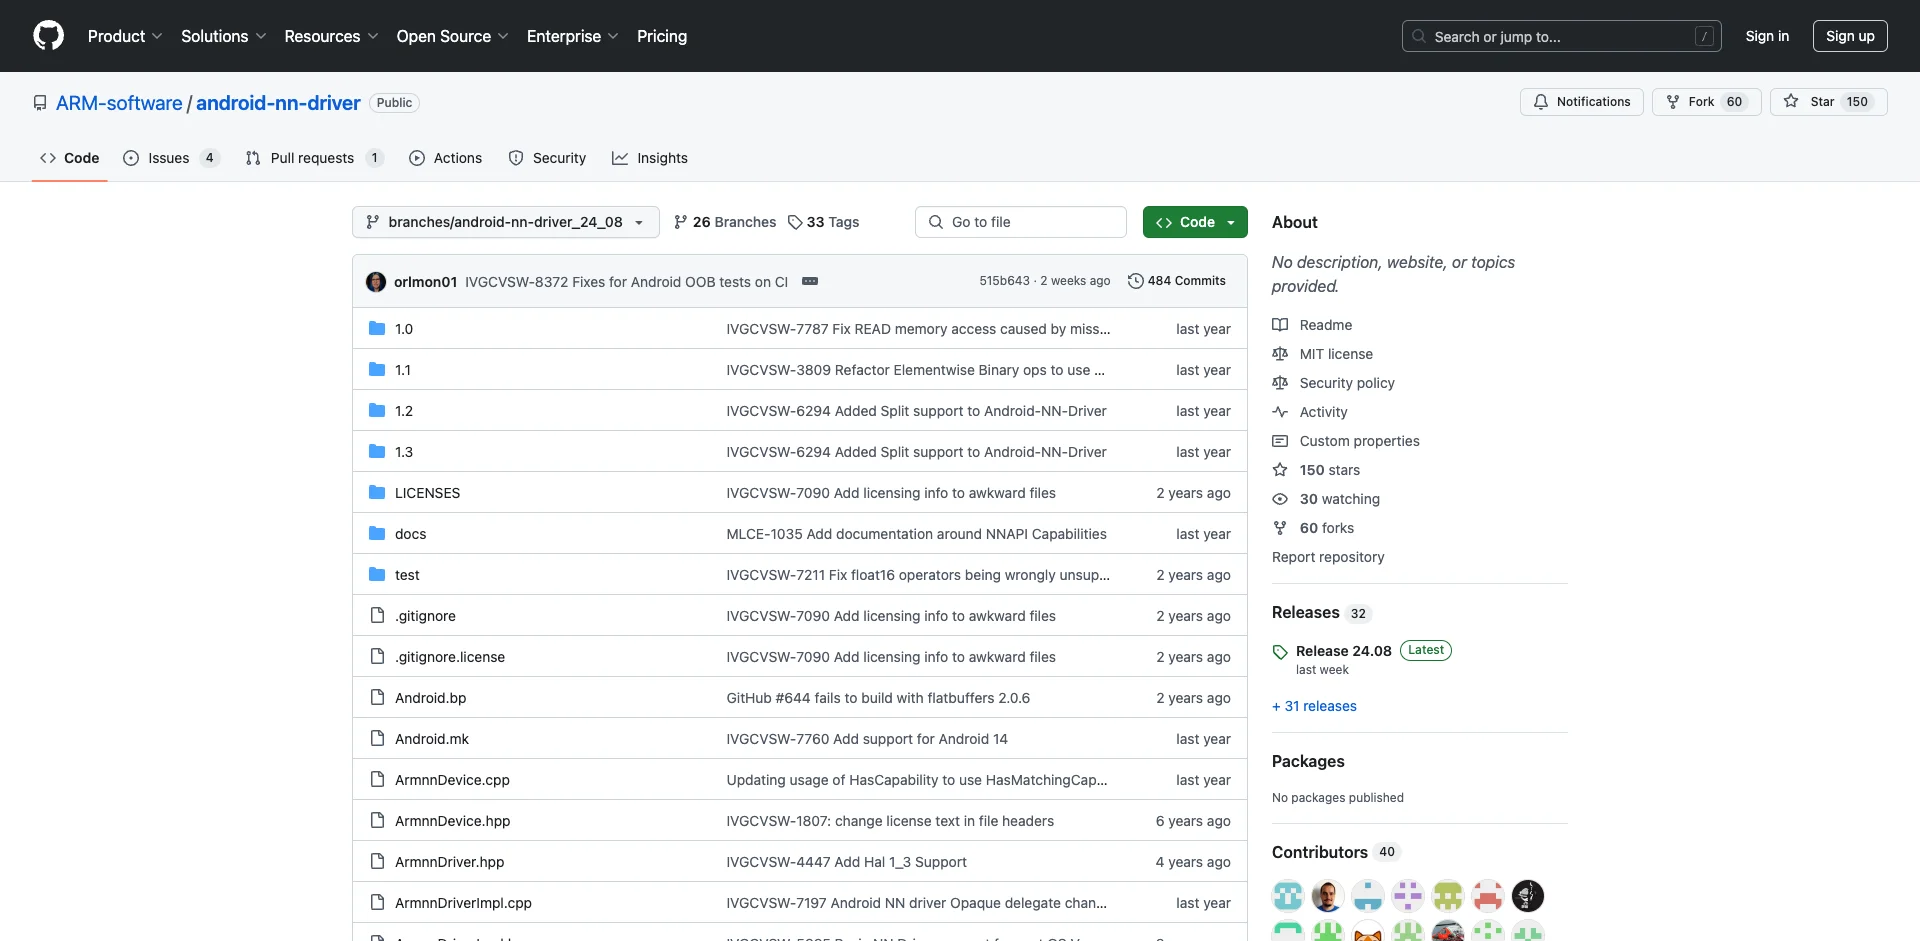Click the Android.mk file icon
Image resolution: width=1920 pixels, height=941 pixels.
point(377,738)
